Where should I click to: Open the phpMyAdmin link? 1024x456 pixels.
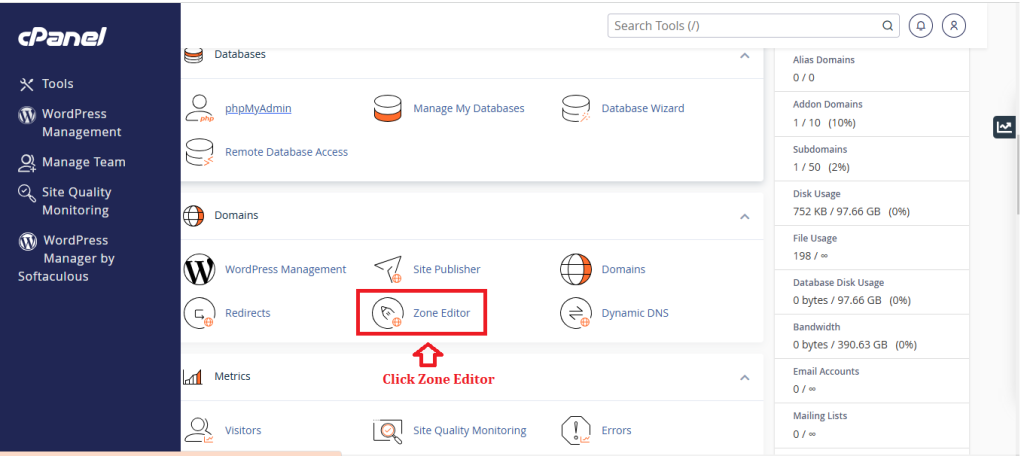[x=258, y=108]
